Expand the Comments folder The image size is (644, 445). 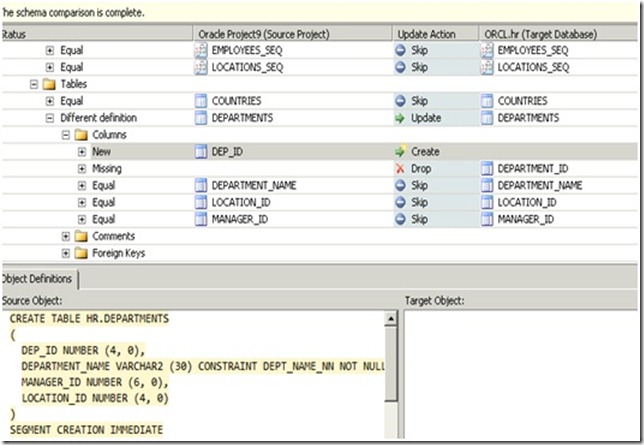66,236
